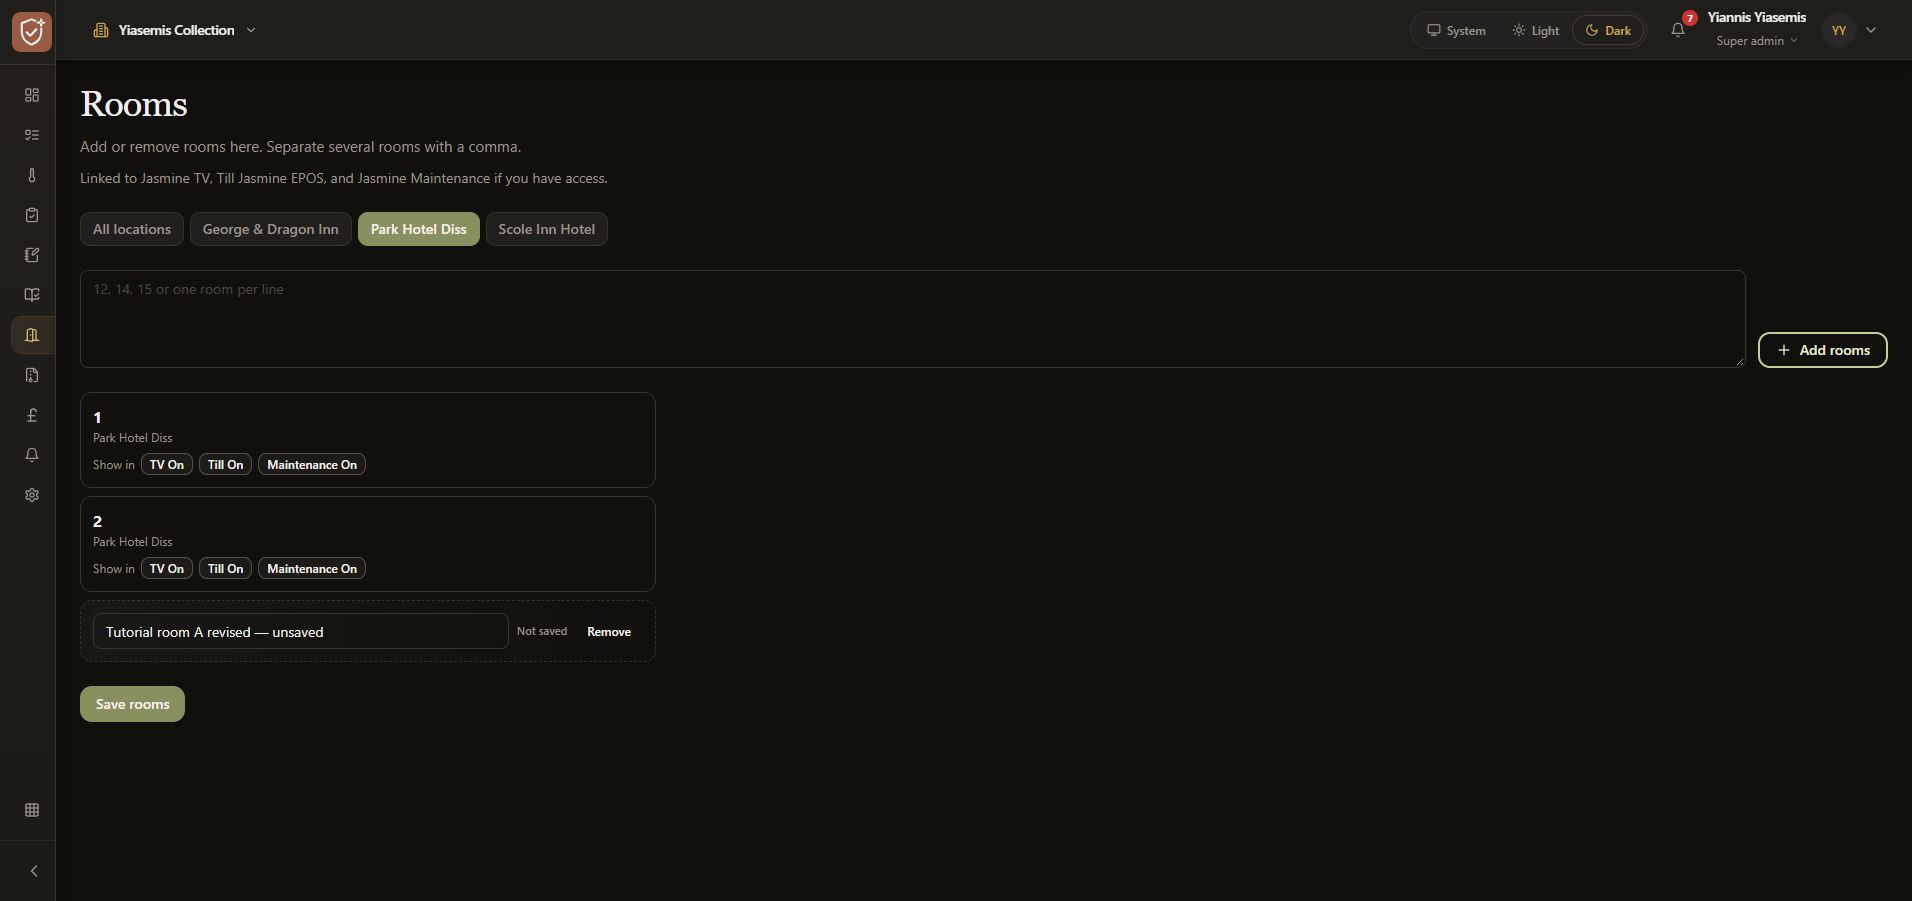Edit the Tutorial room A revised name field
This screenshot has height=901, width=1912.
tap(301, 631)
